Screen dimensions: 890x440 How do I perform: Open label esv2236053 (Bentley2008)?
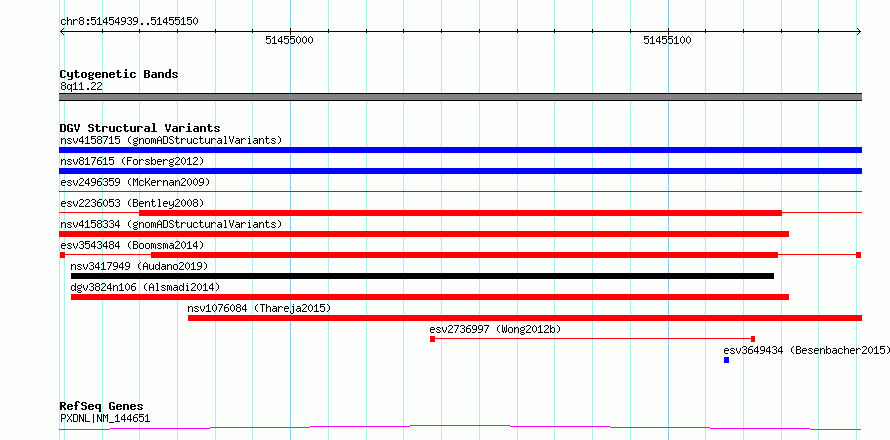click(132, 203)
